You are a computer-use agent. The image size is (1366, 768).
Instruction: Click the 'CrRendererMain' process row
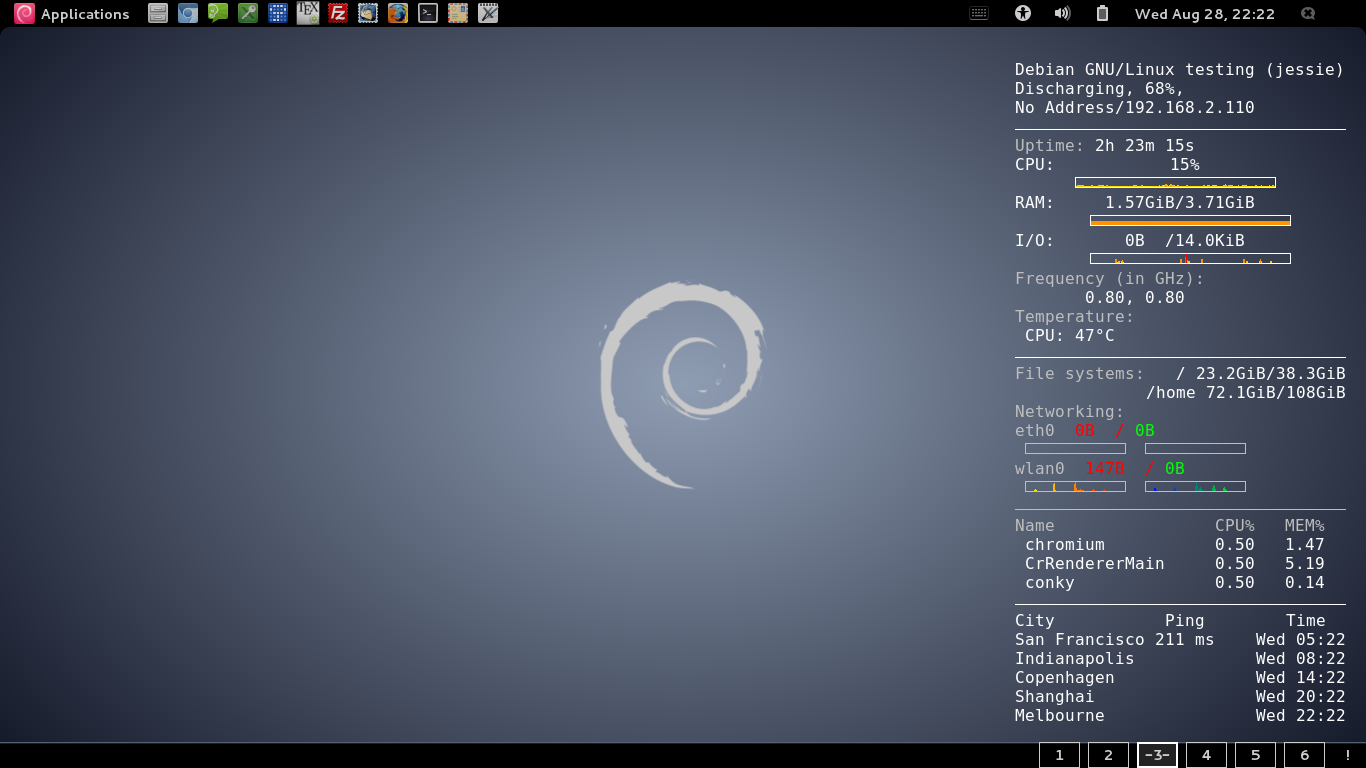click(1175, 564)
